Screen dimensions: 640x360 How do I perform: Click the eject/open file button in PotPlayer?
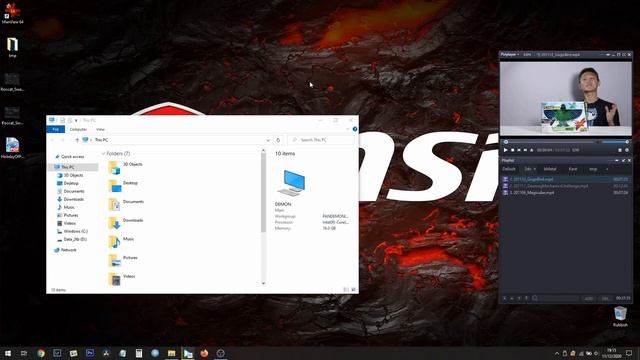[x=531, y=150]
